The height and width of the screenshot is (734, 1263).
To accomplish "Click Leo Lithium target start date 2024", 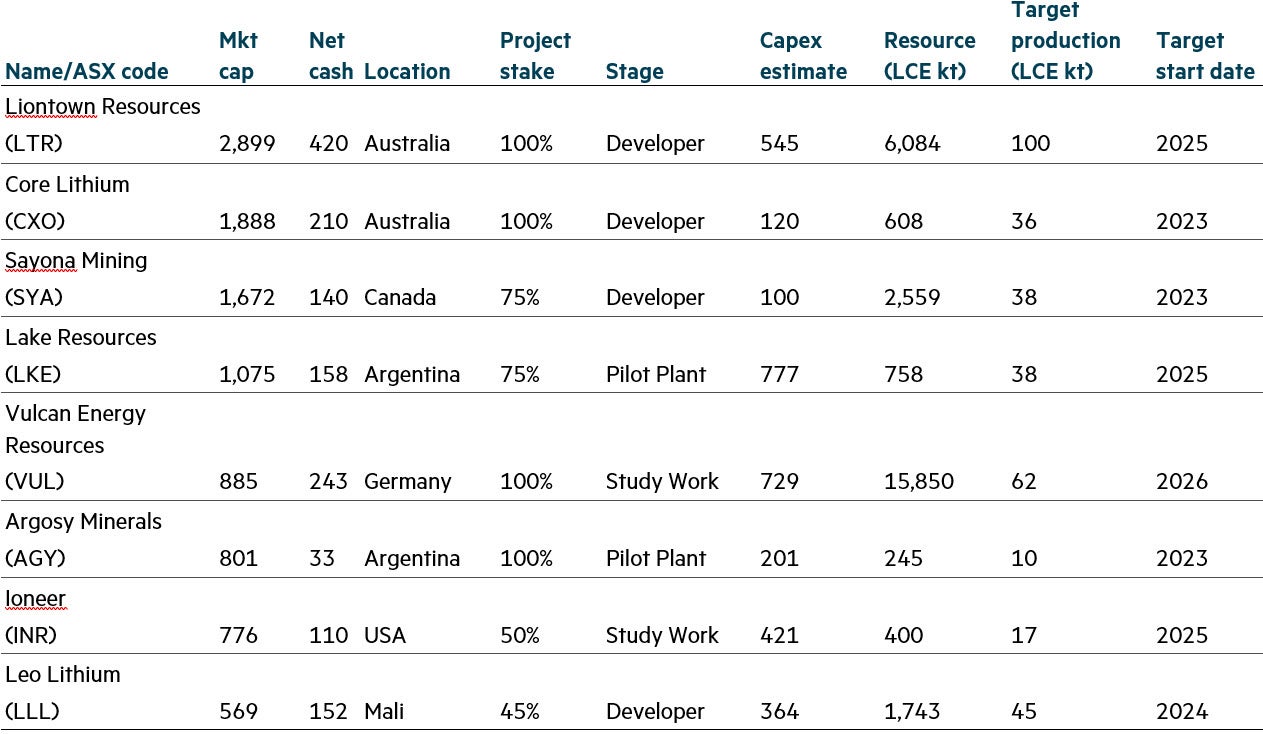I will click(x=1182, y=711).
